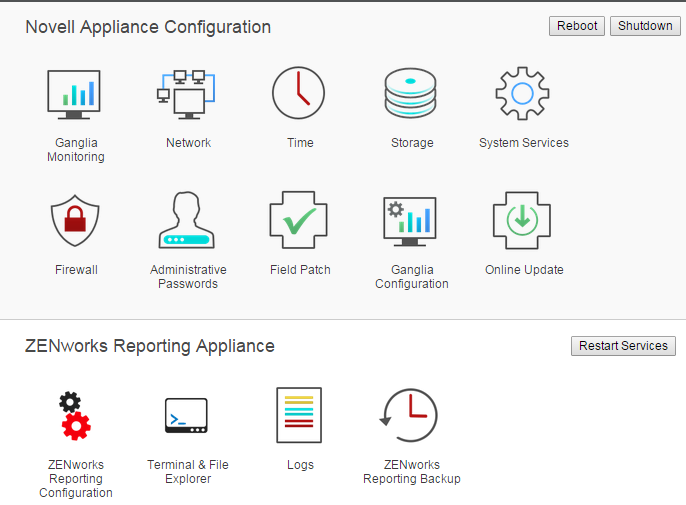
Task: Open the Storage disk icon
Action: click(410, 93)
